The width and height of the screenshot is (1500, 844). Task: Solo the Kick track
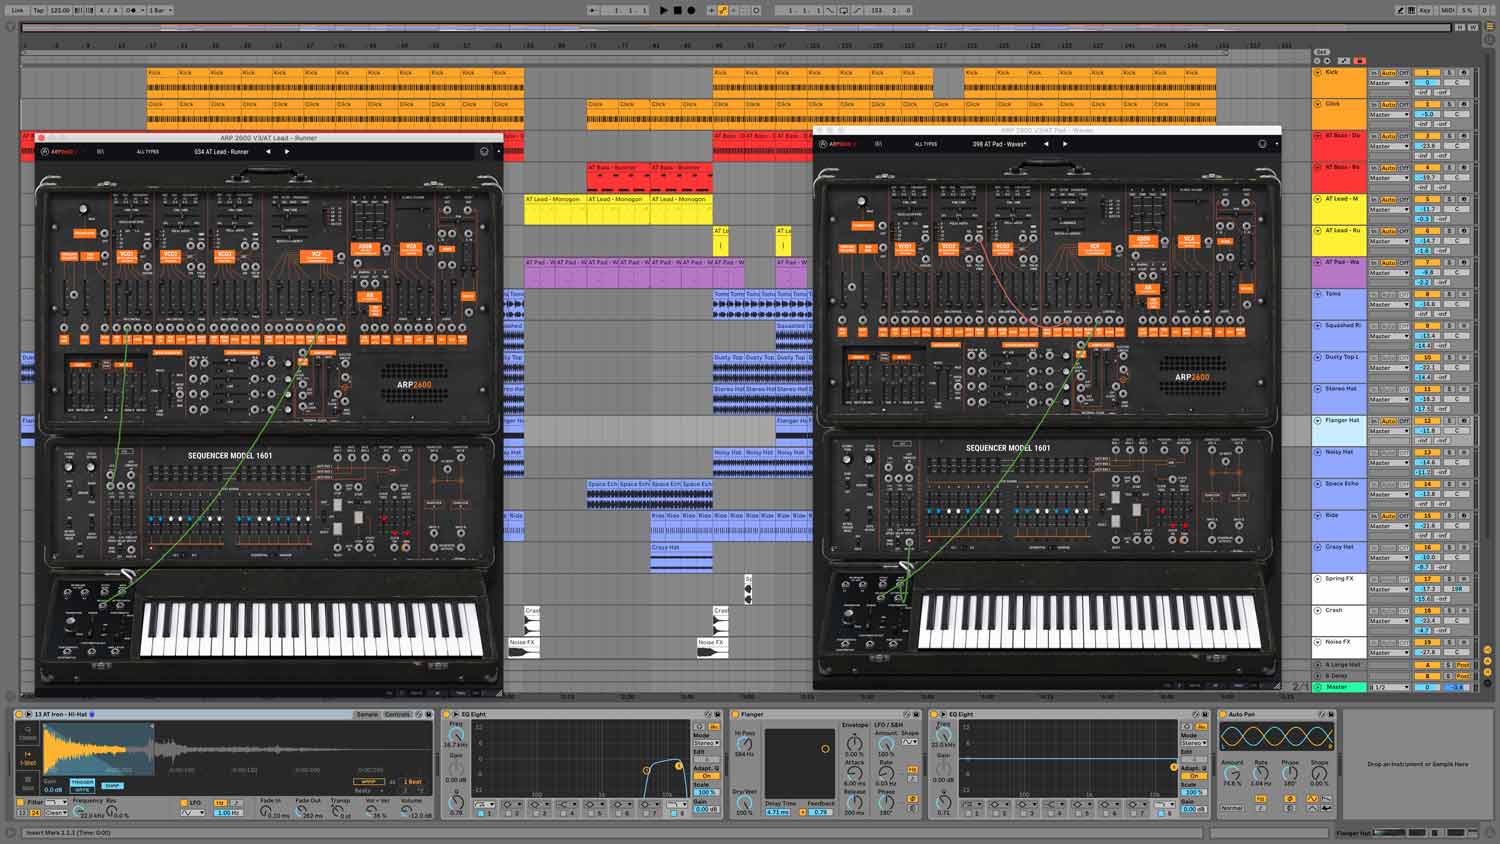[x=1449, y=73]
